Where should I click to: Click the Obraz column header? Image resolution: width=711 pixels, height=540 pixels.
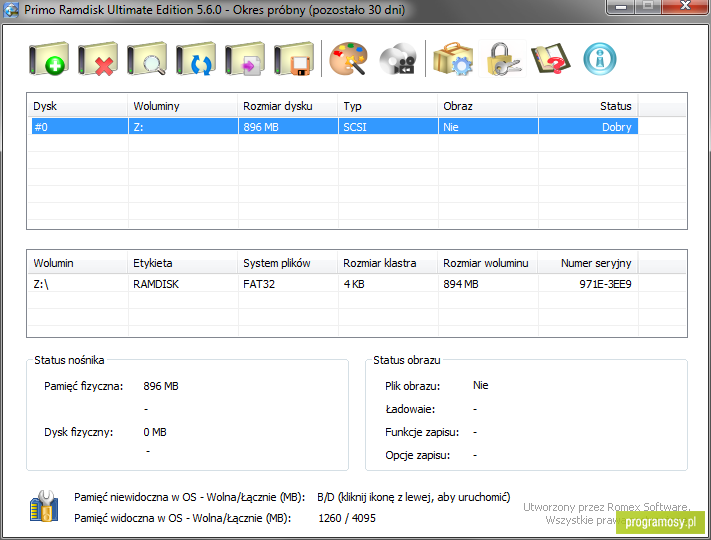pos(488,106)
